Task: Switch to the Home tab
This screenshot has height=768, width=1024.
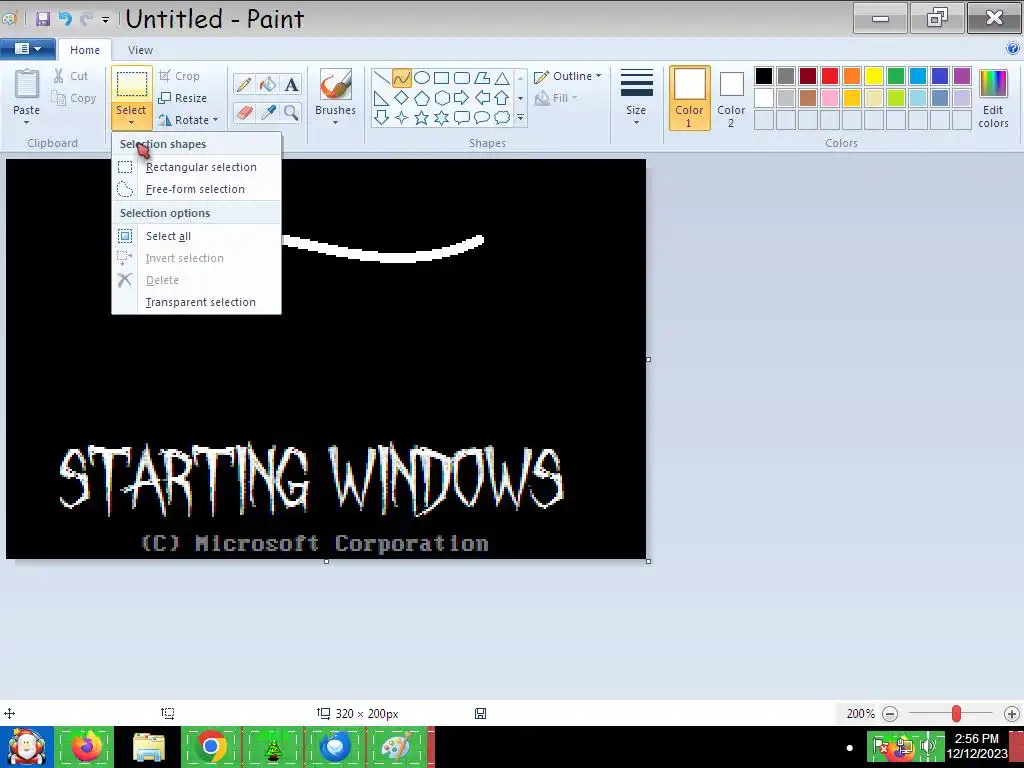Action: [85, 50]
